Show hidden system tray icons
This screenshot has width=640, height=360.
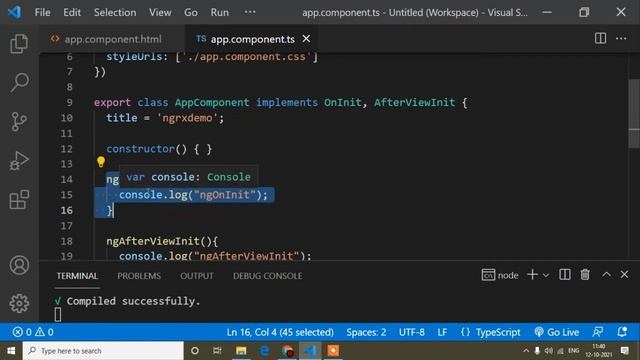(x=526, y=351)
